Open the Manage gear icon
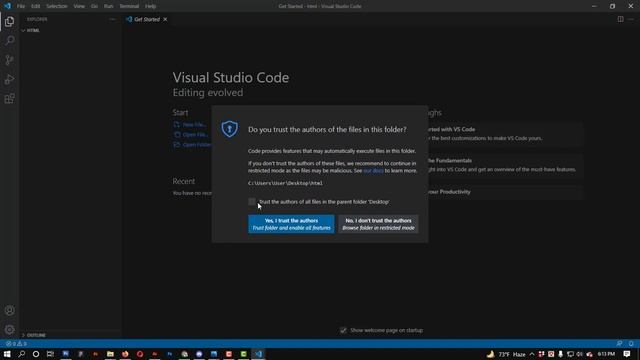Viewport: 640px width, 360px height. pyautogui.click(x=9, y=329)
